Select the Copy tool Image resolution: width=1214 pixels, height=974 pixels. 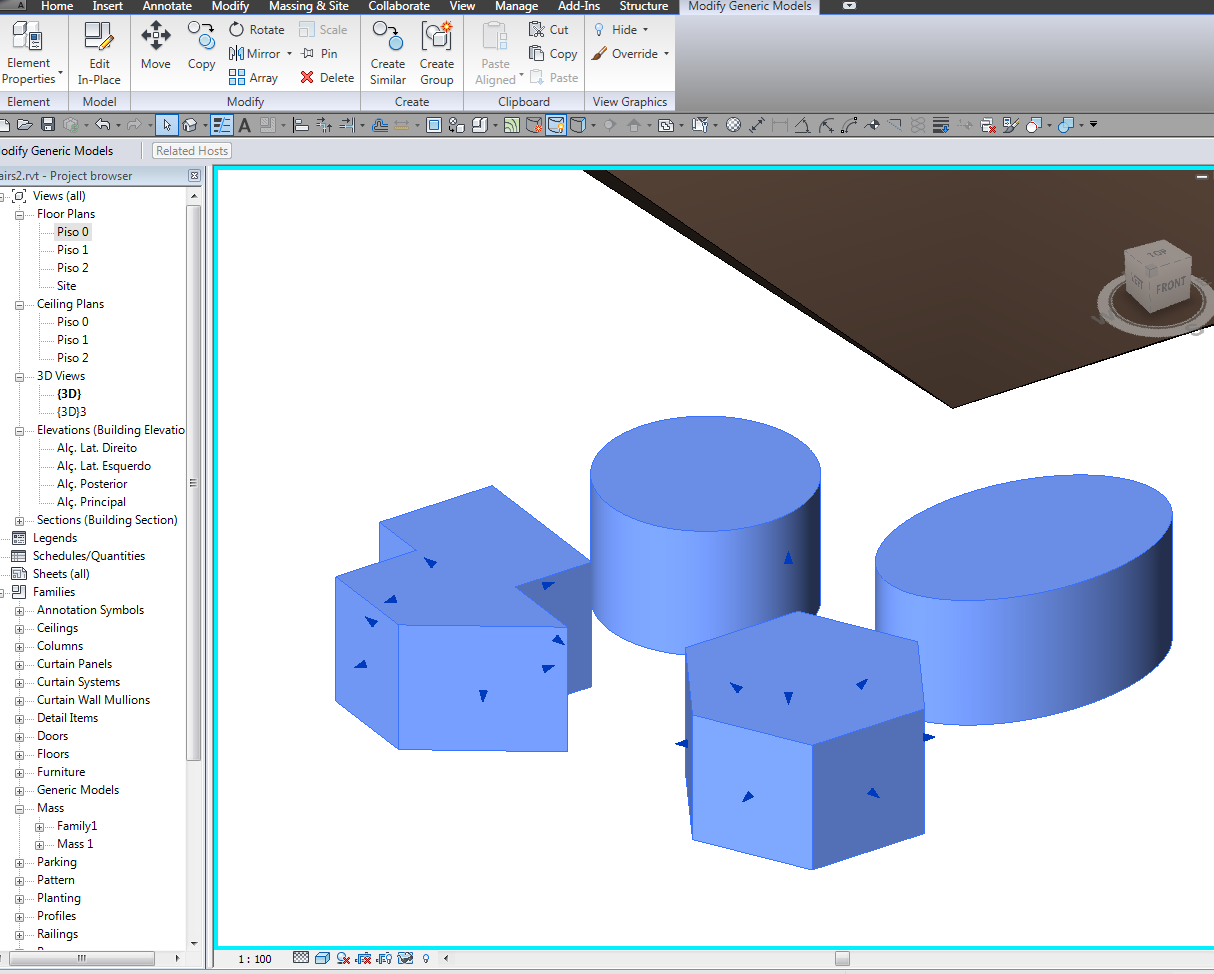(201, 47)
